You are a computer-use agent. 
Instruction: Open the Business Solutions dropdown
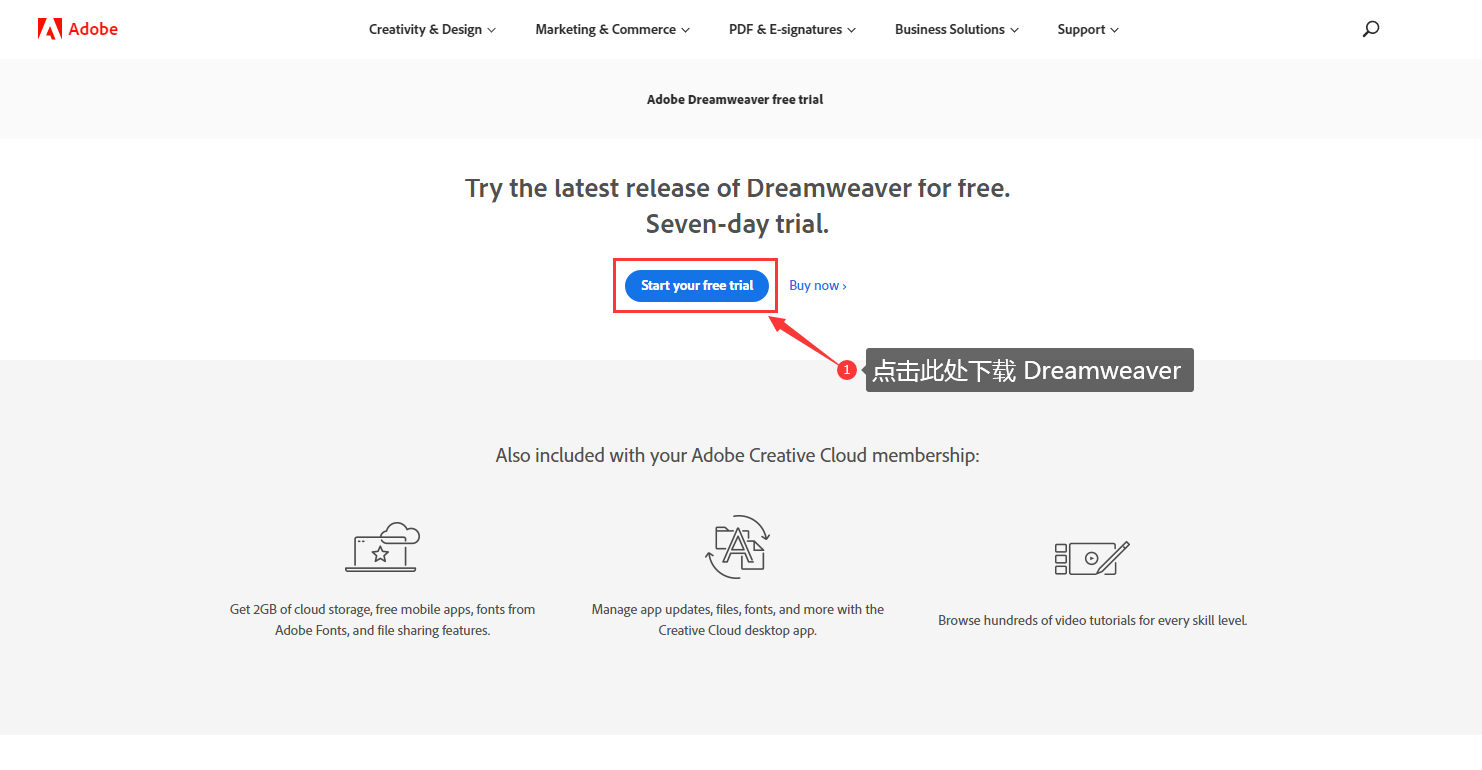(957, 29)
